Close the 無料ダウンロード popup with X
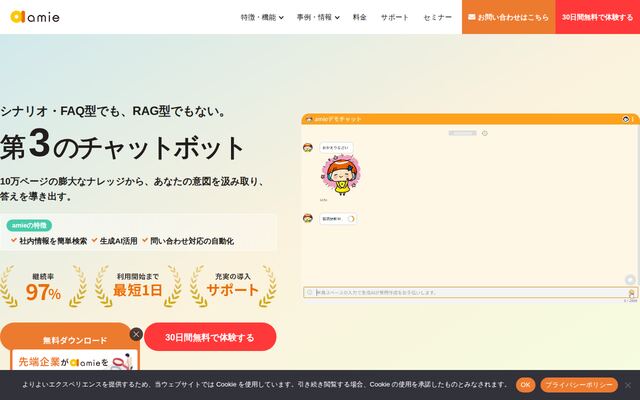 [x=136, y=334]
